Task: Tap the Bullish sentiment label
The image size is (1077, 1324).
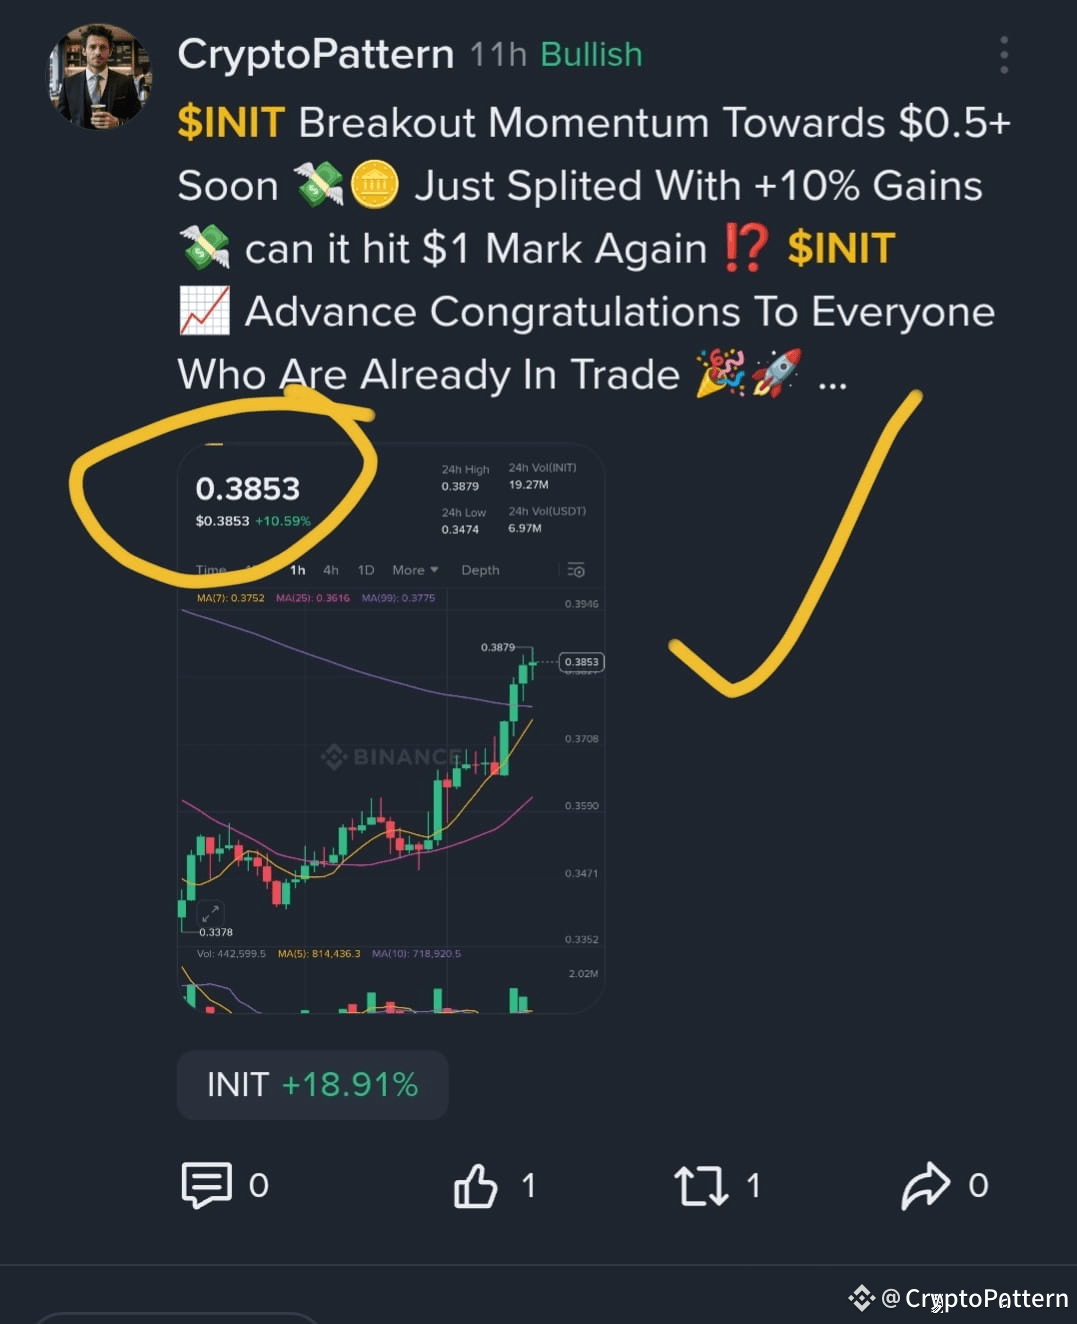Action: [591, 55]
